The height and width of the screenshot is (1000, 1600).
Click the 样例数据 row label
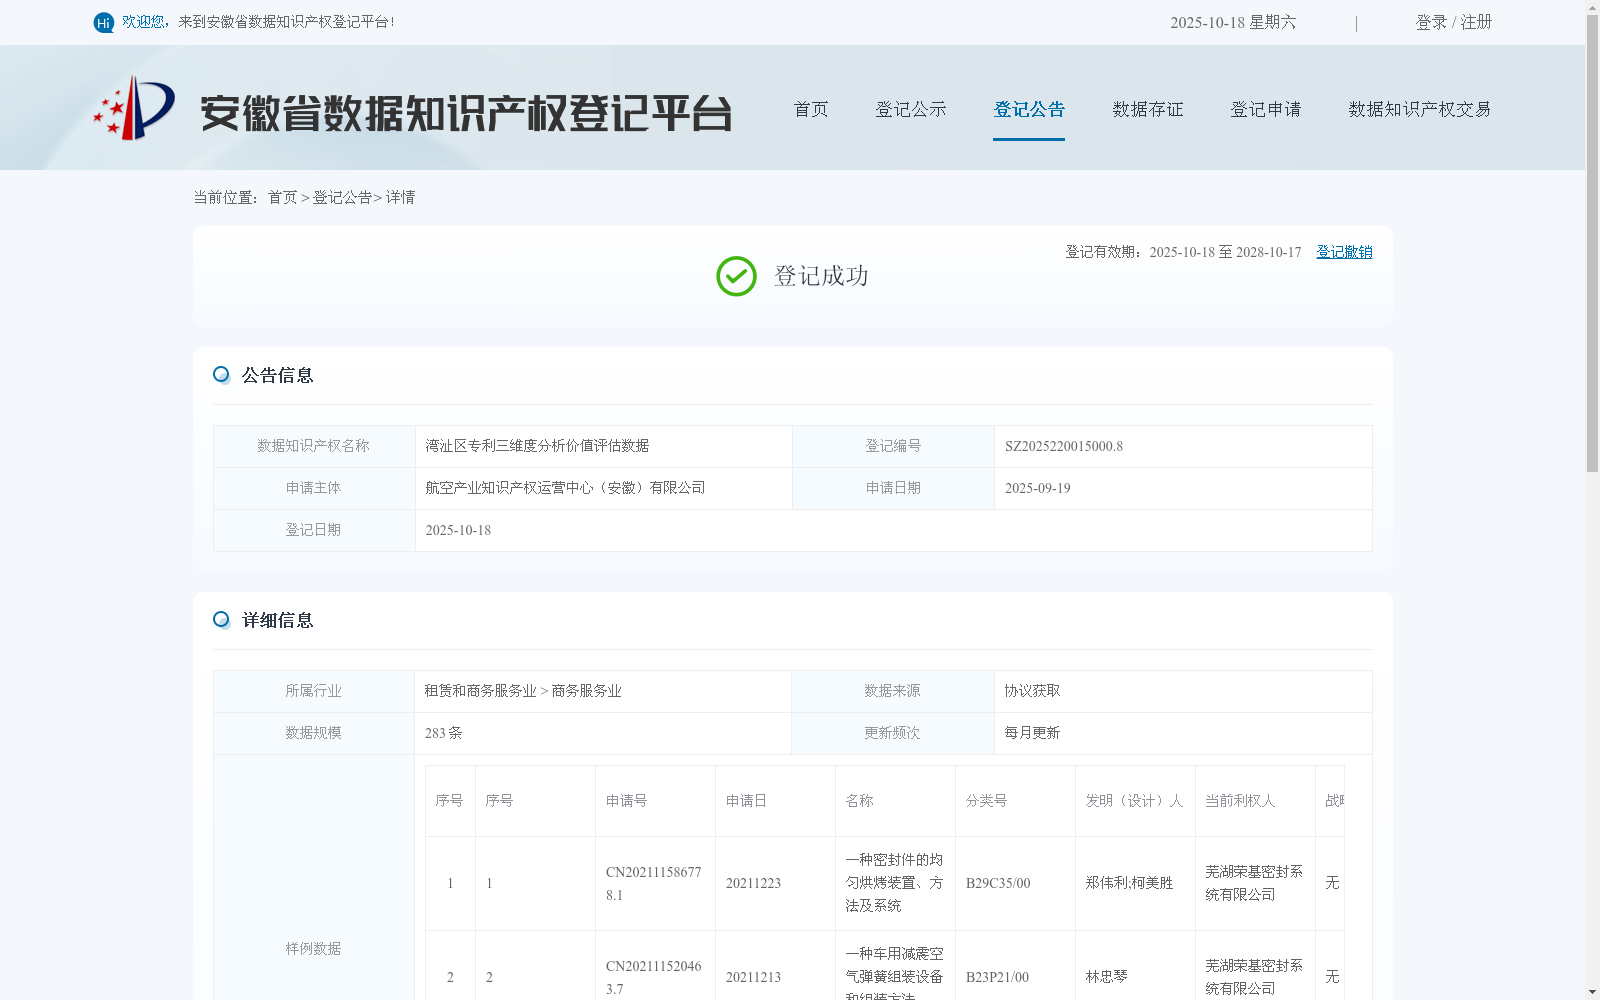click(x=313, y=949)
